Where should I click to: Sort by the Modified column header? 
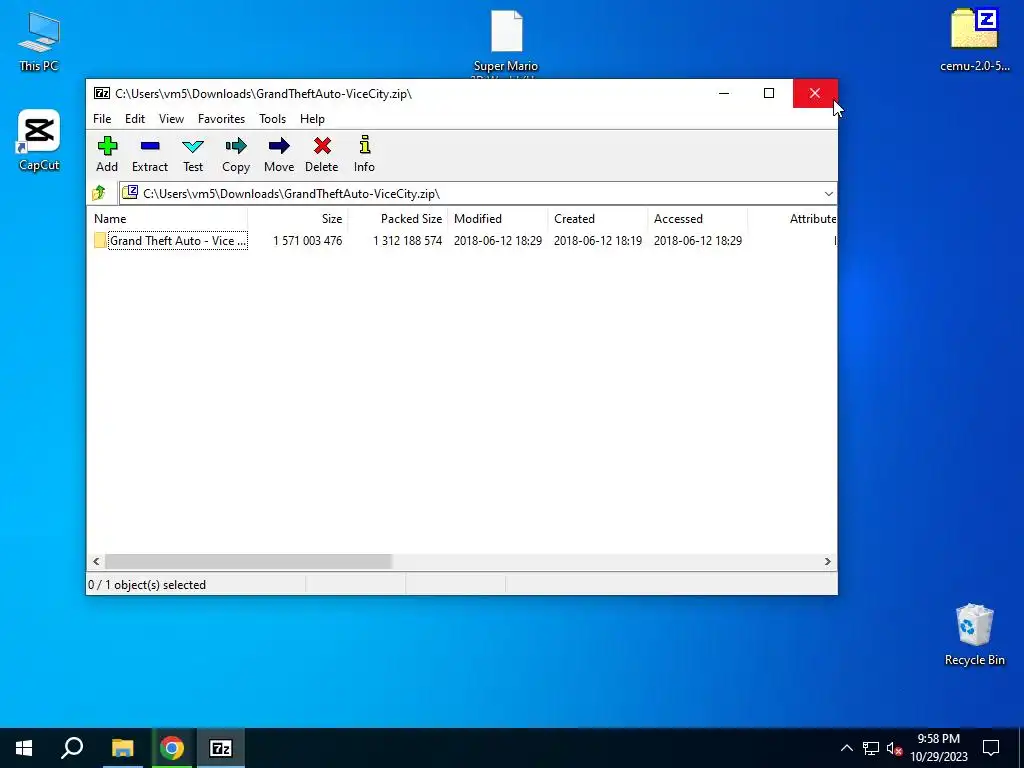click(x=498, y=219)
